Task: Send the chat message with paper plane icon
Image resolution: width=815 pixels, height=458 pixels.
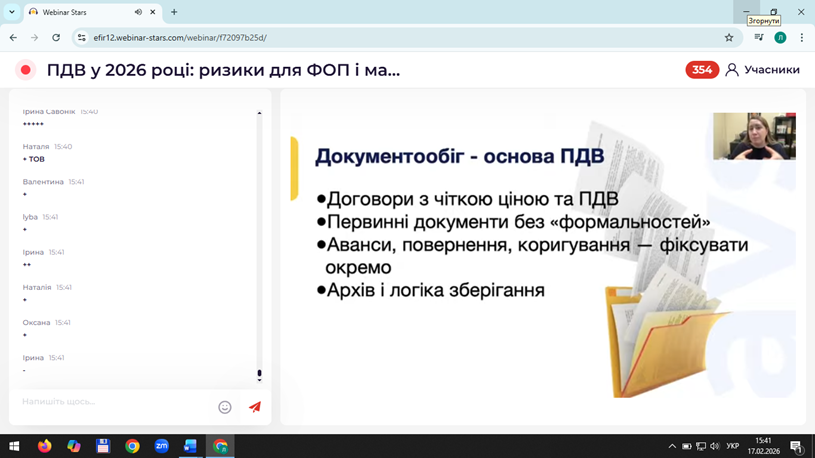Action: click(254, 407)
